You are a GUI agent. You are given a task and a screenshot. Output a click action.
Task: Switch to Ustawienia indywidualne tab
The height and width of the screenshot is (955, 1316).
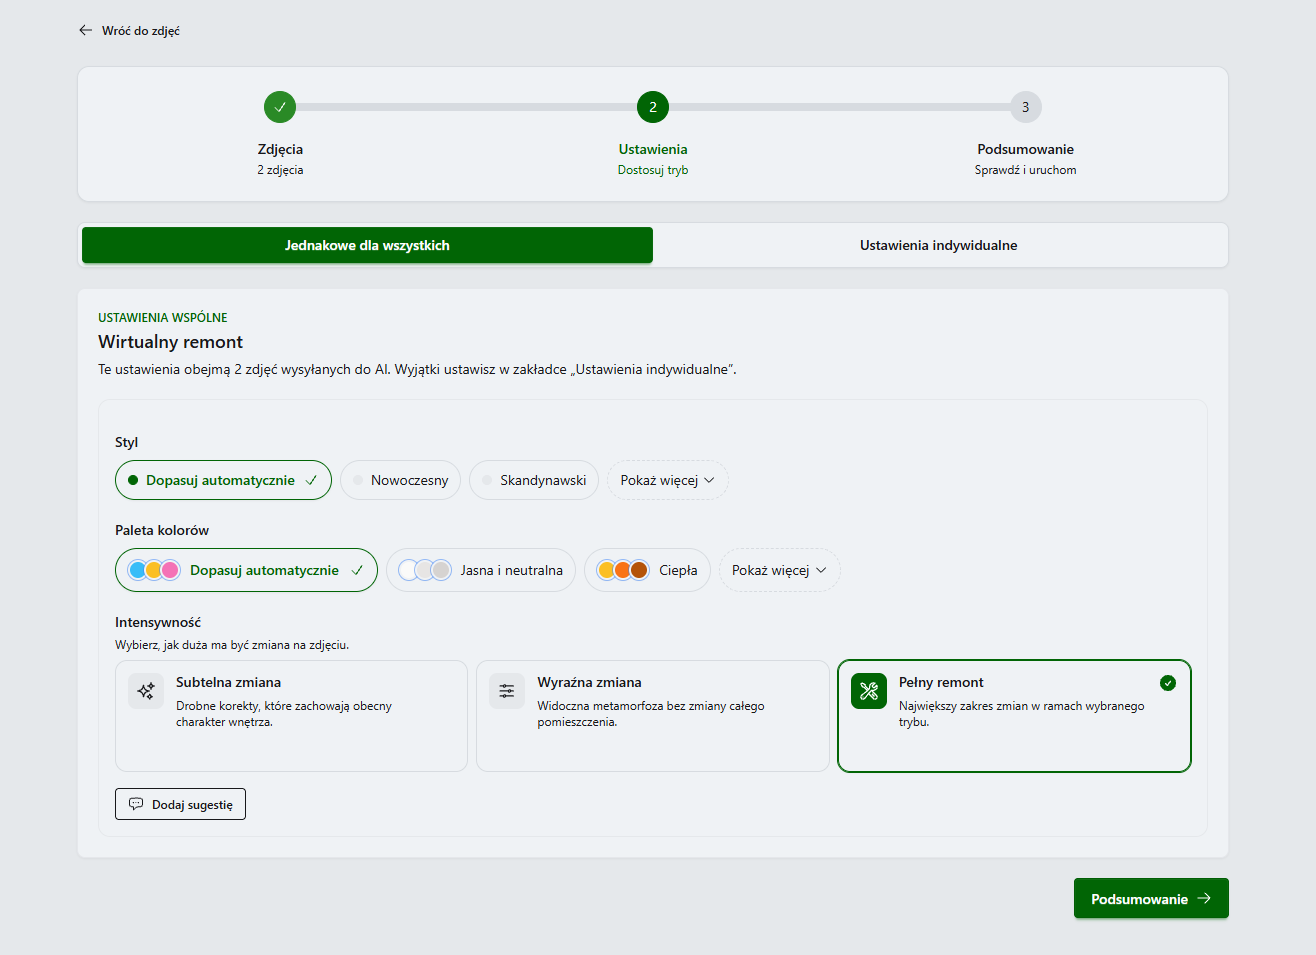939,245
